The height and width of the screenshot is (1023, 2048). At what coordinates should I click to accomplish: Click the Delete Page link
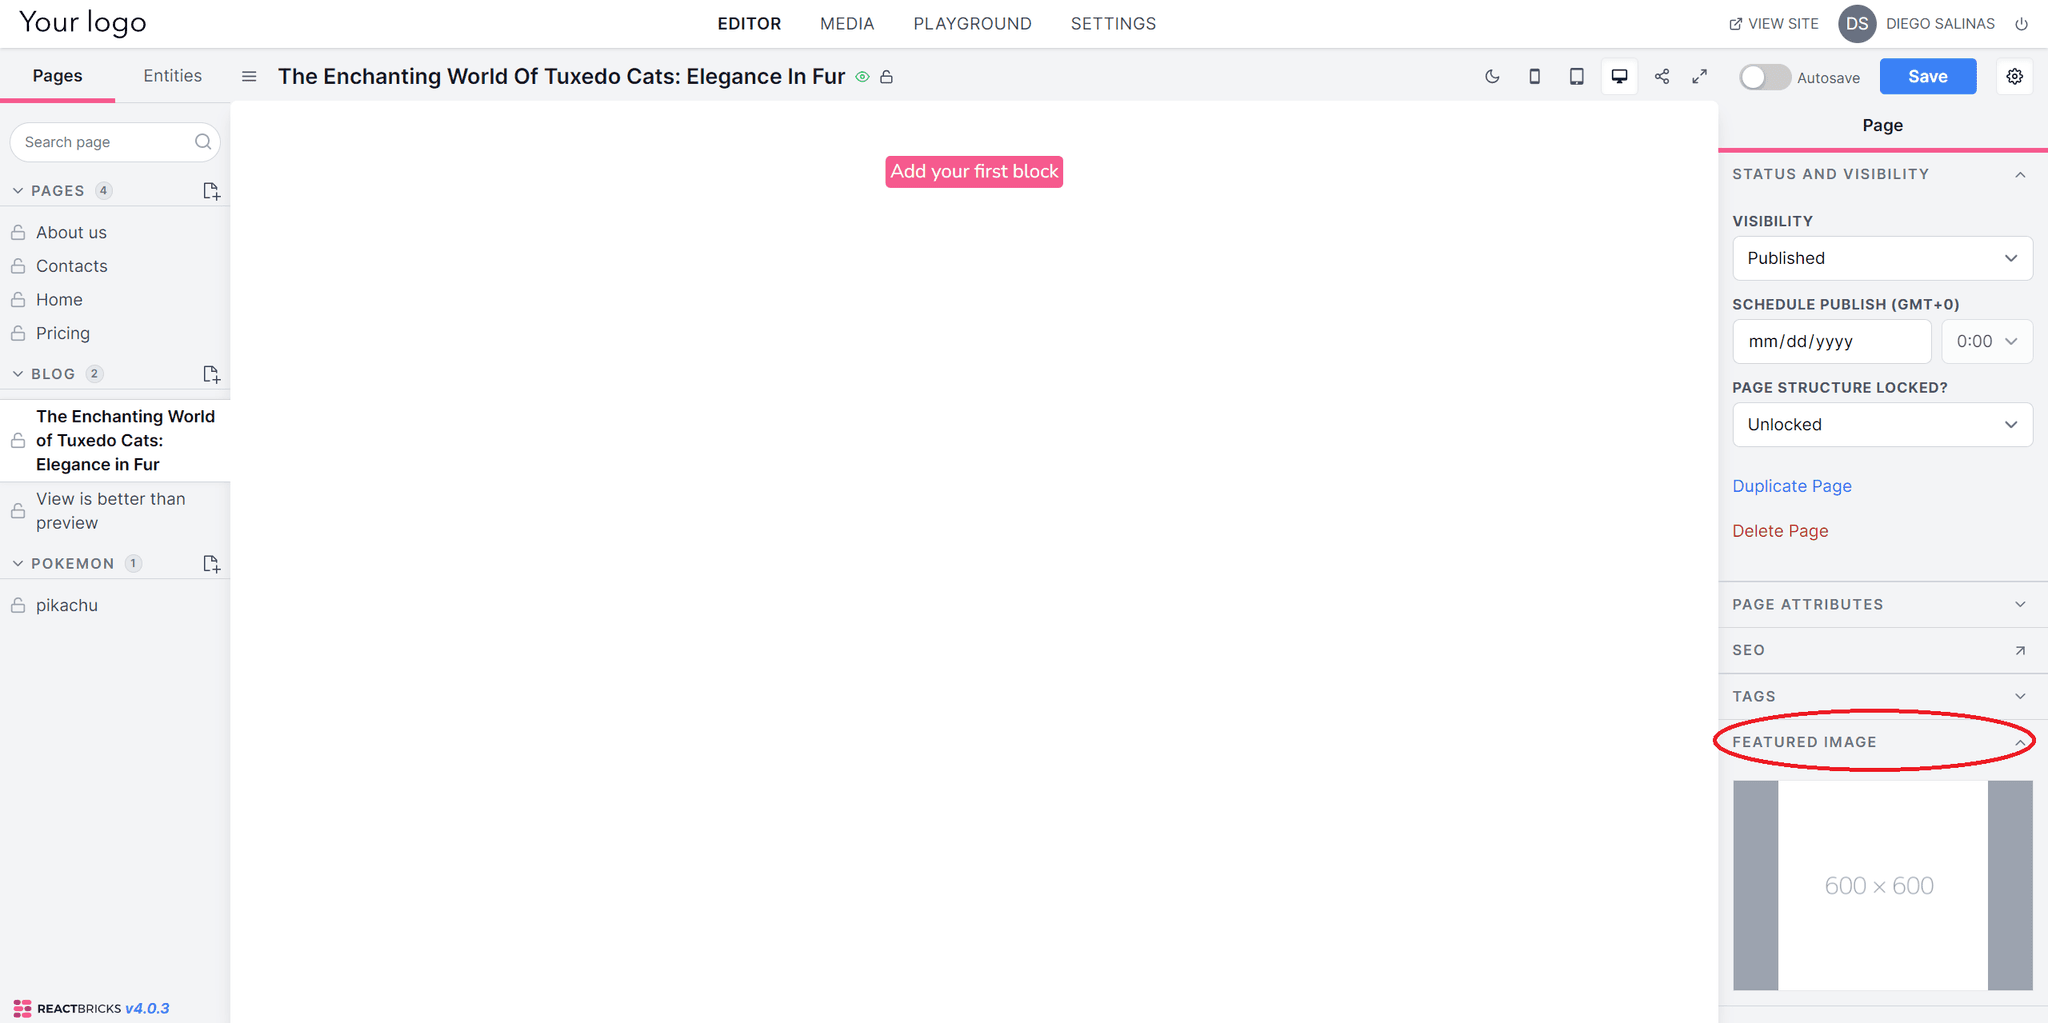(1780, 531)
